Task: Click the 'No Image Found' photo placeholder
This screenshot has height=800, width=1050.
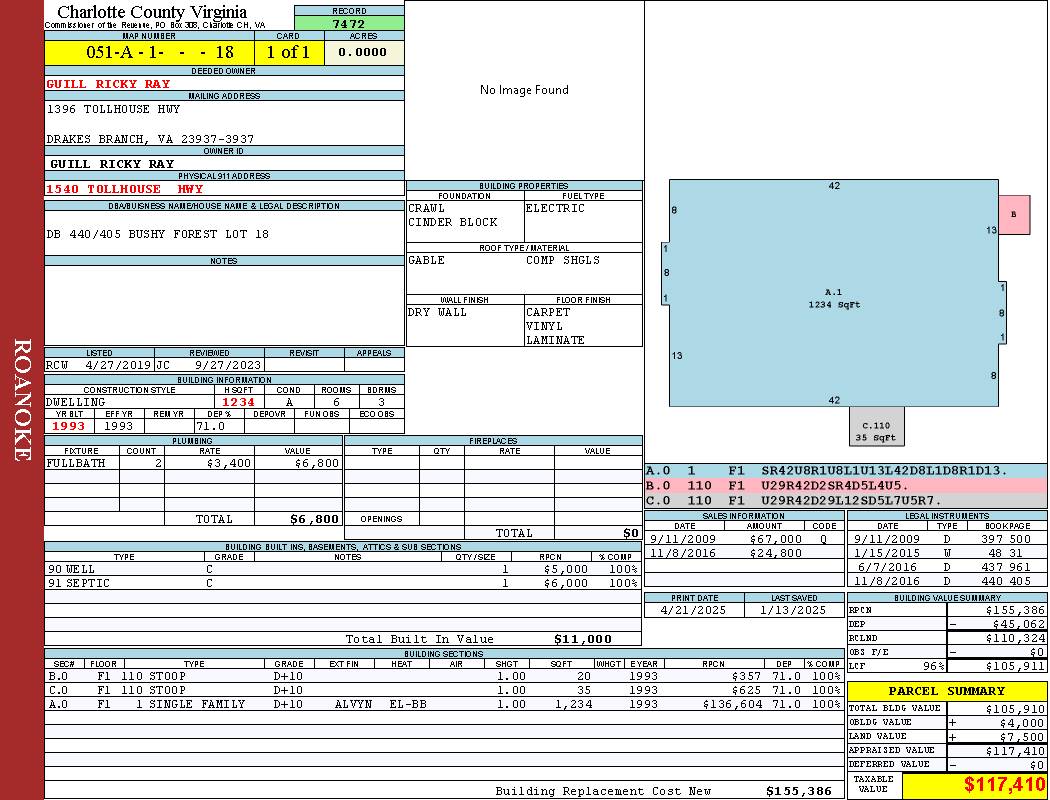Action: (x=524, y=90)
